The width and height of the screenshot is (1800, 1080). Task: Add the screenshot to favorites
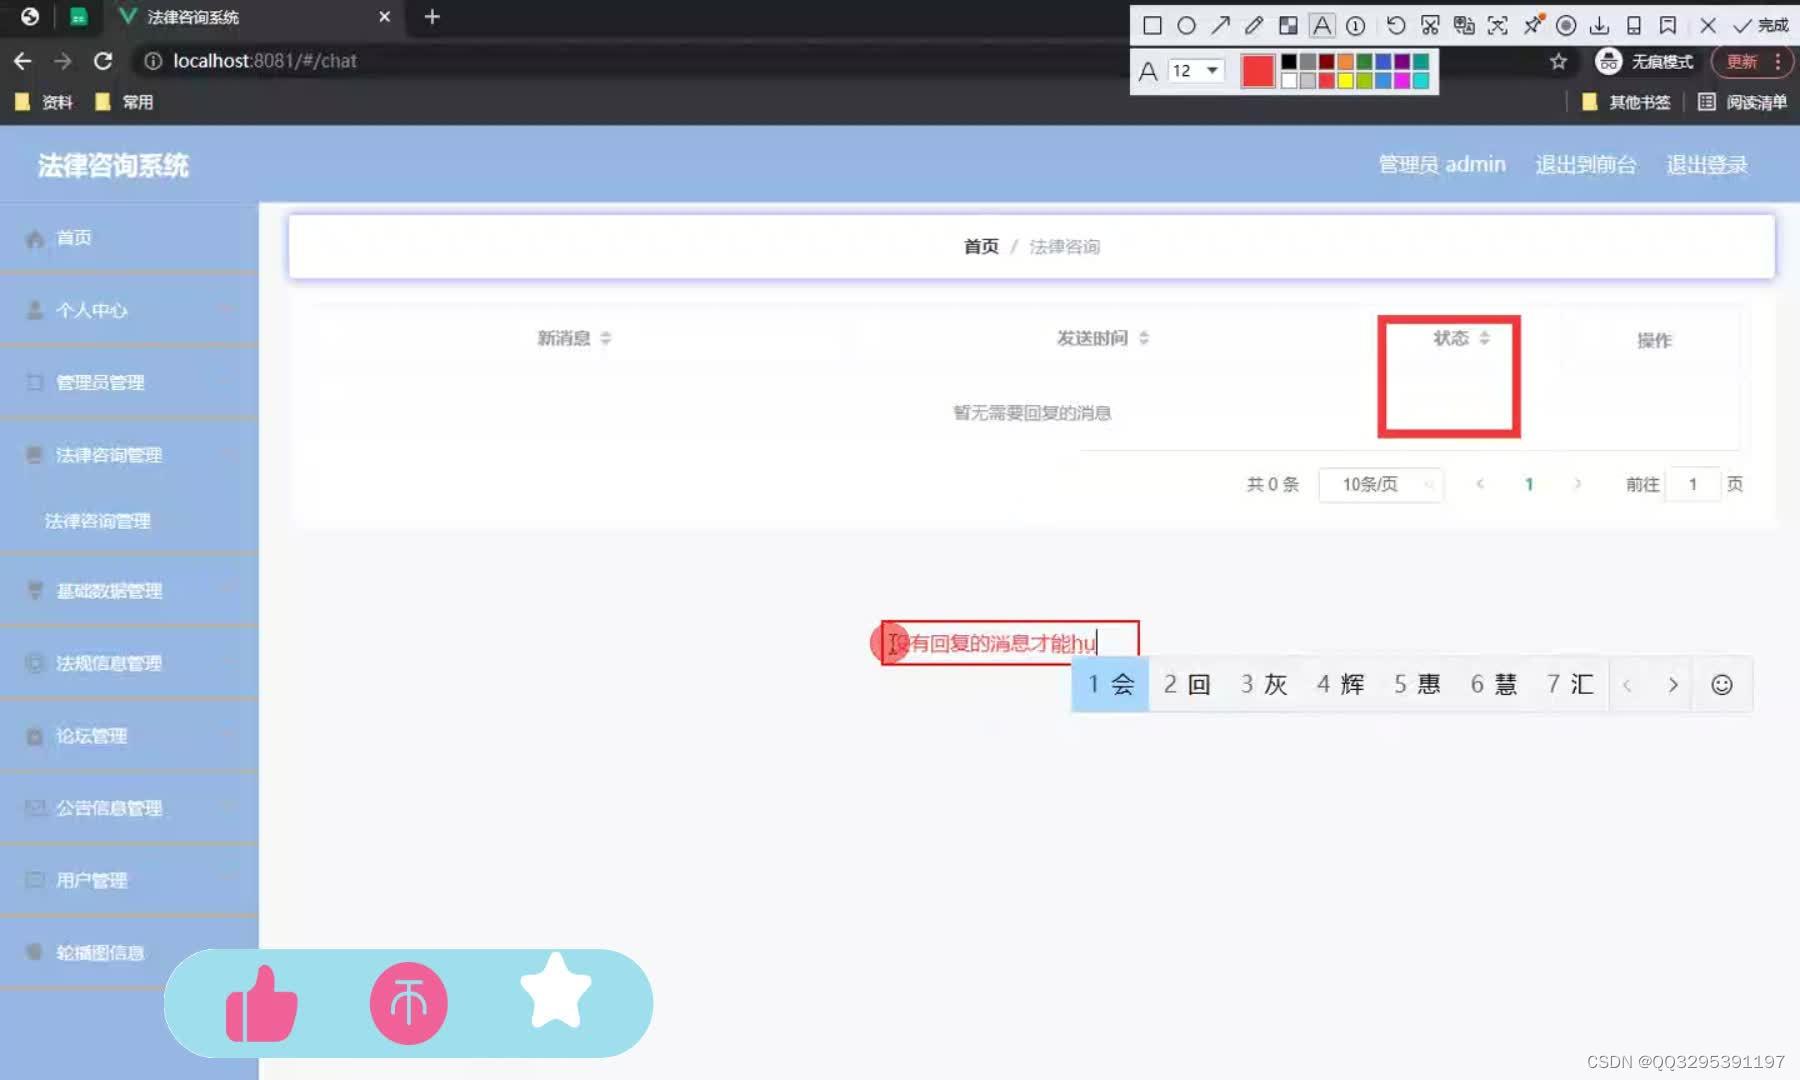[1668, 26]
